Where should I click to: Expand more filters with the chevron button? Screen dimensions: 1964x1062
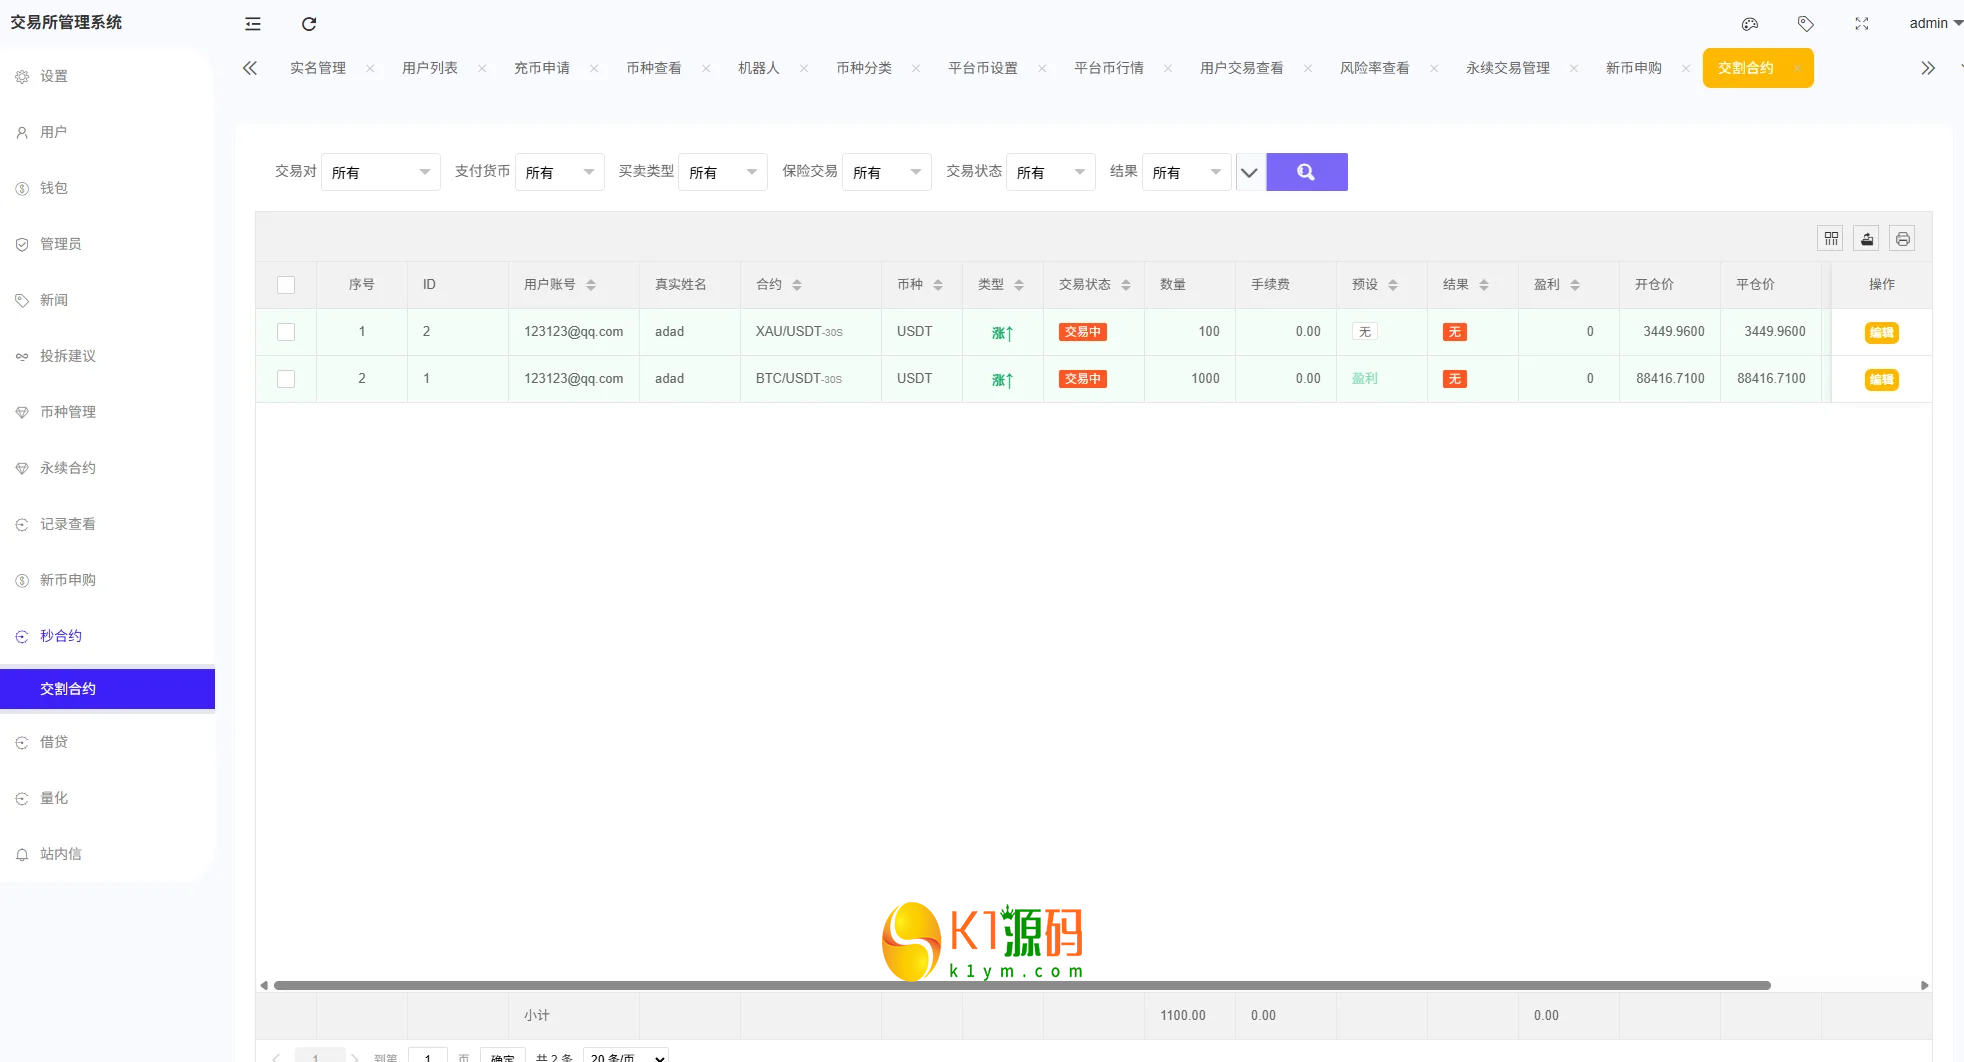(1250, 172)
